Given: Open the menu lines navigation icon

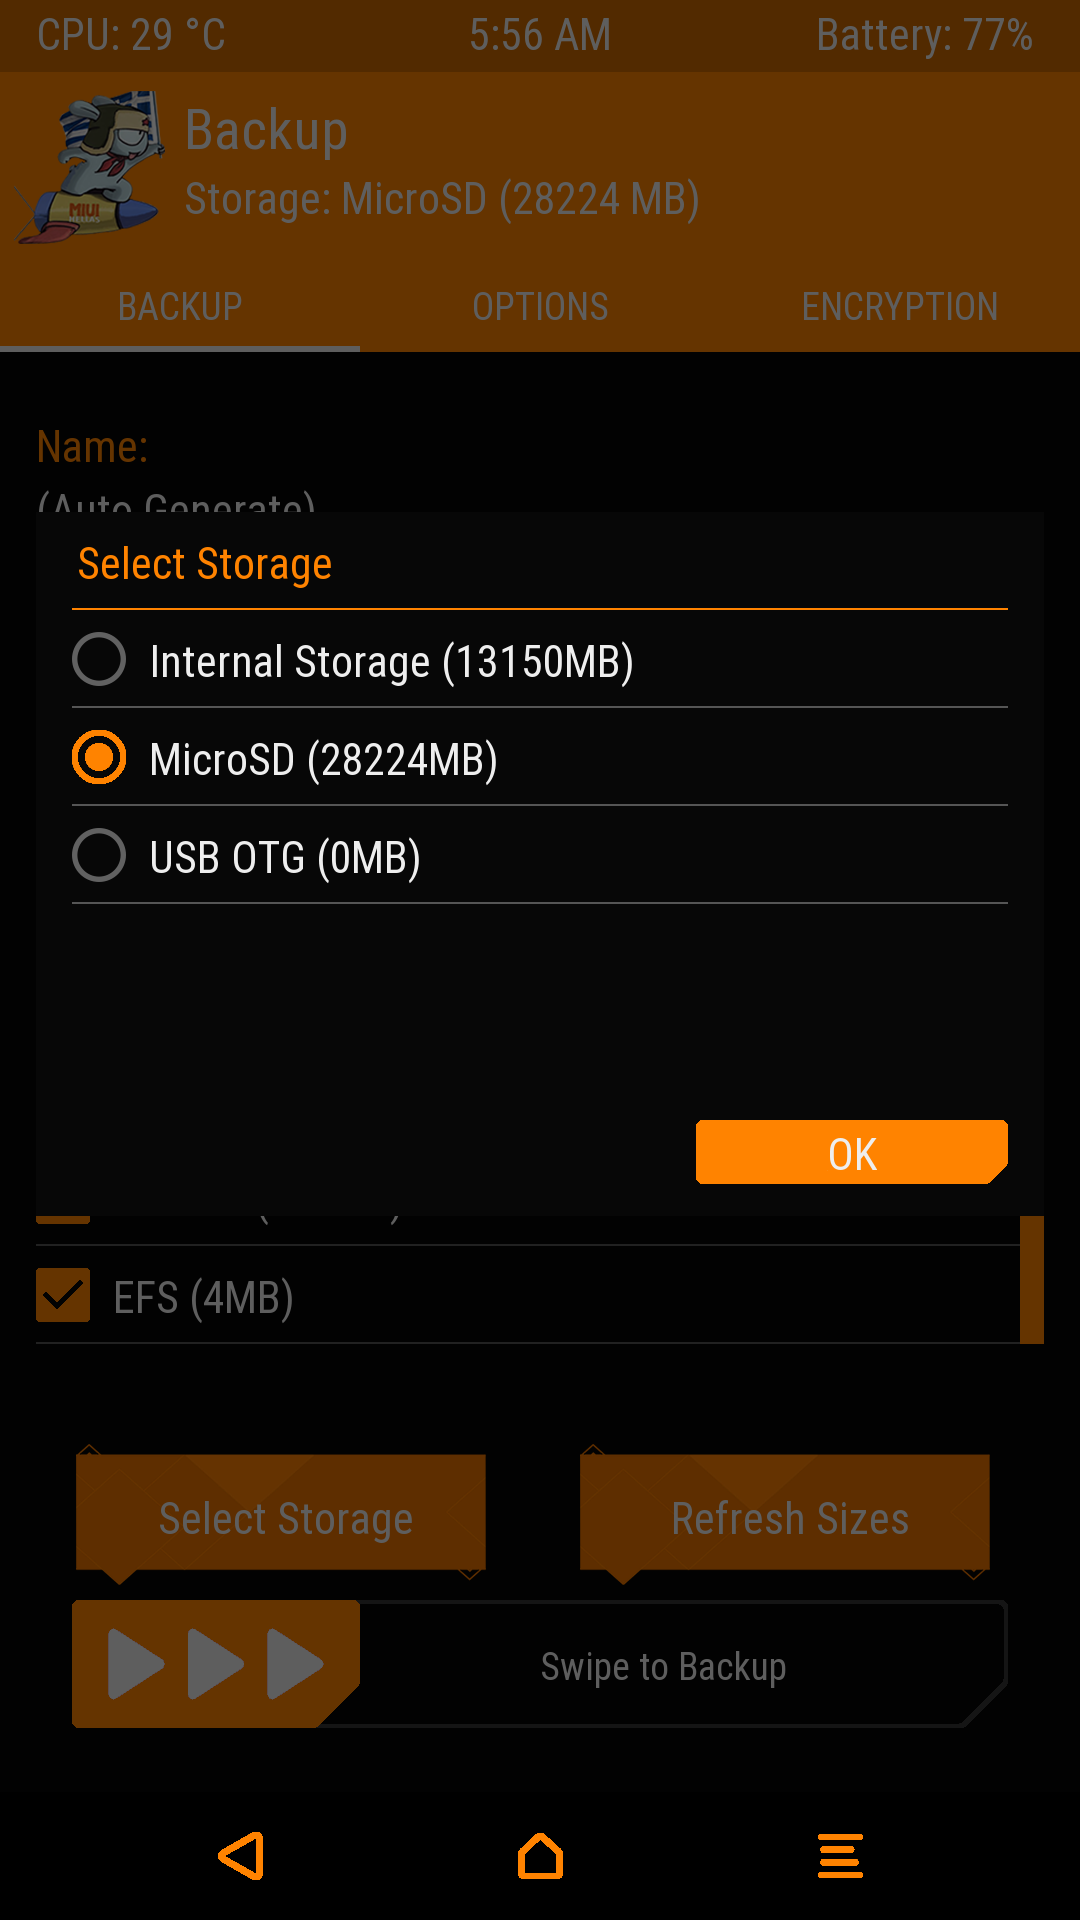Looking at the screenshot, I should tap(840, 1856).
